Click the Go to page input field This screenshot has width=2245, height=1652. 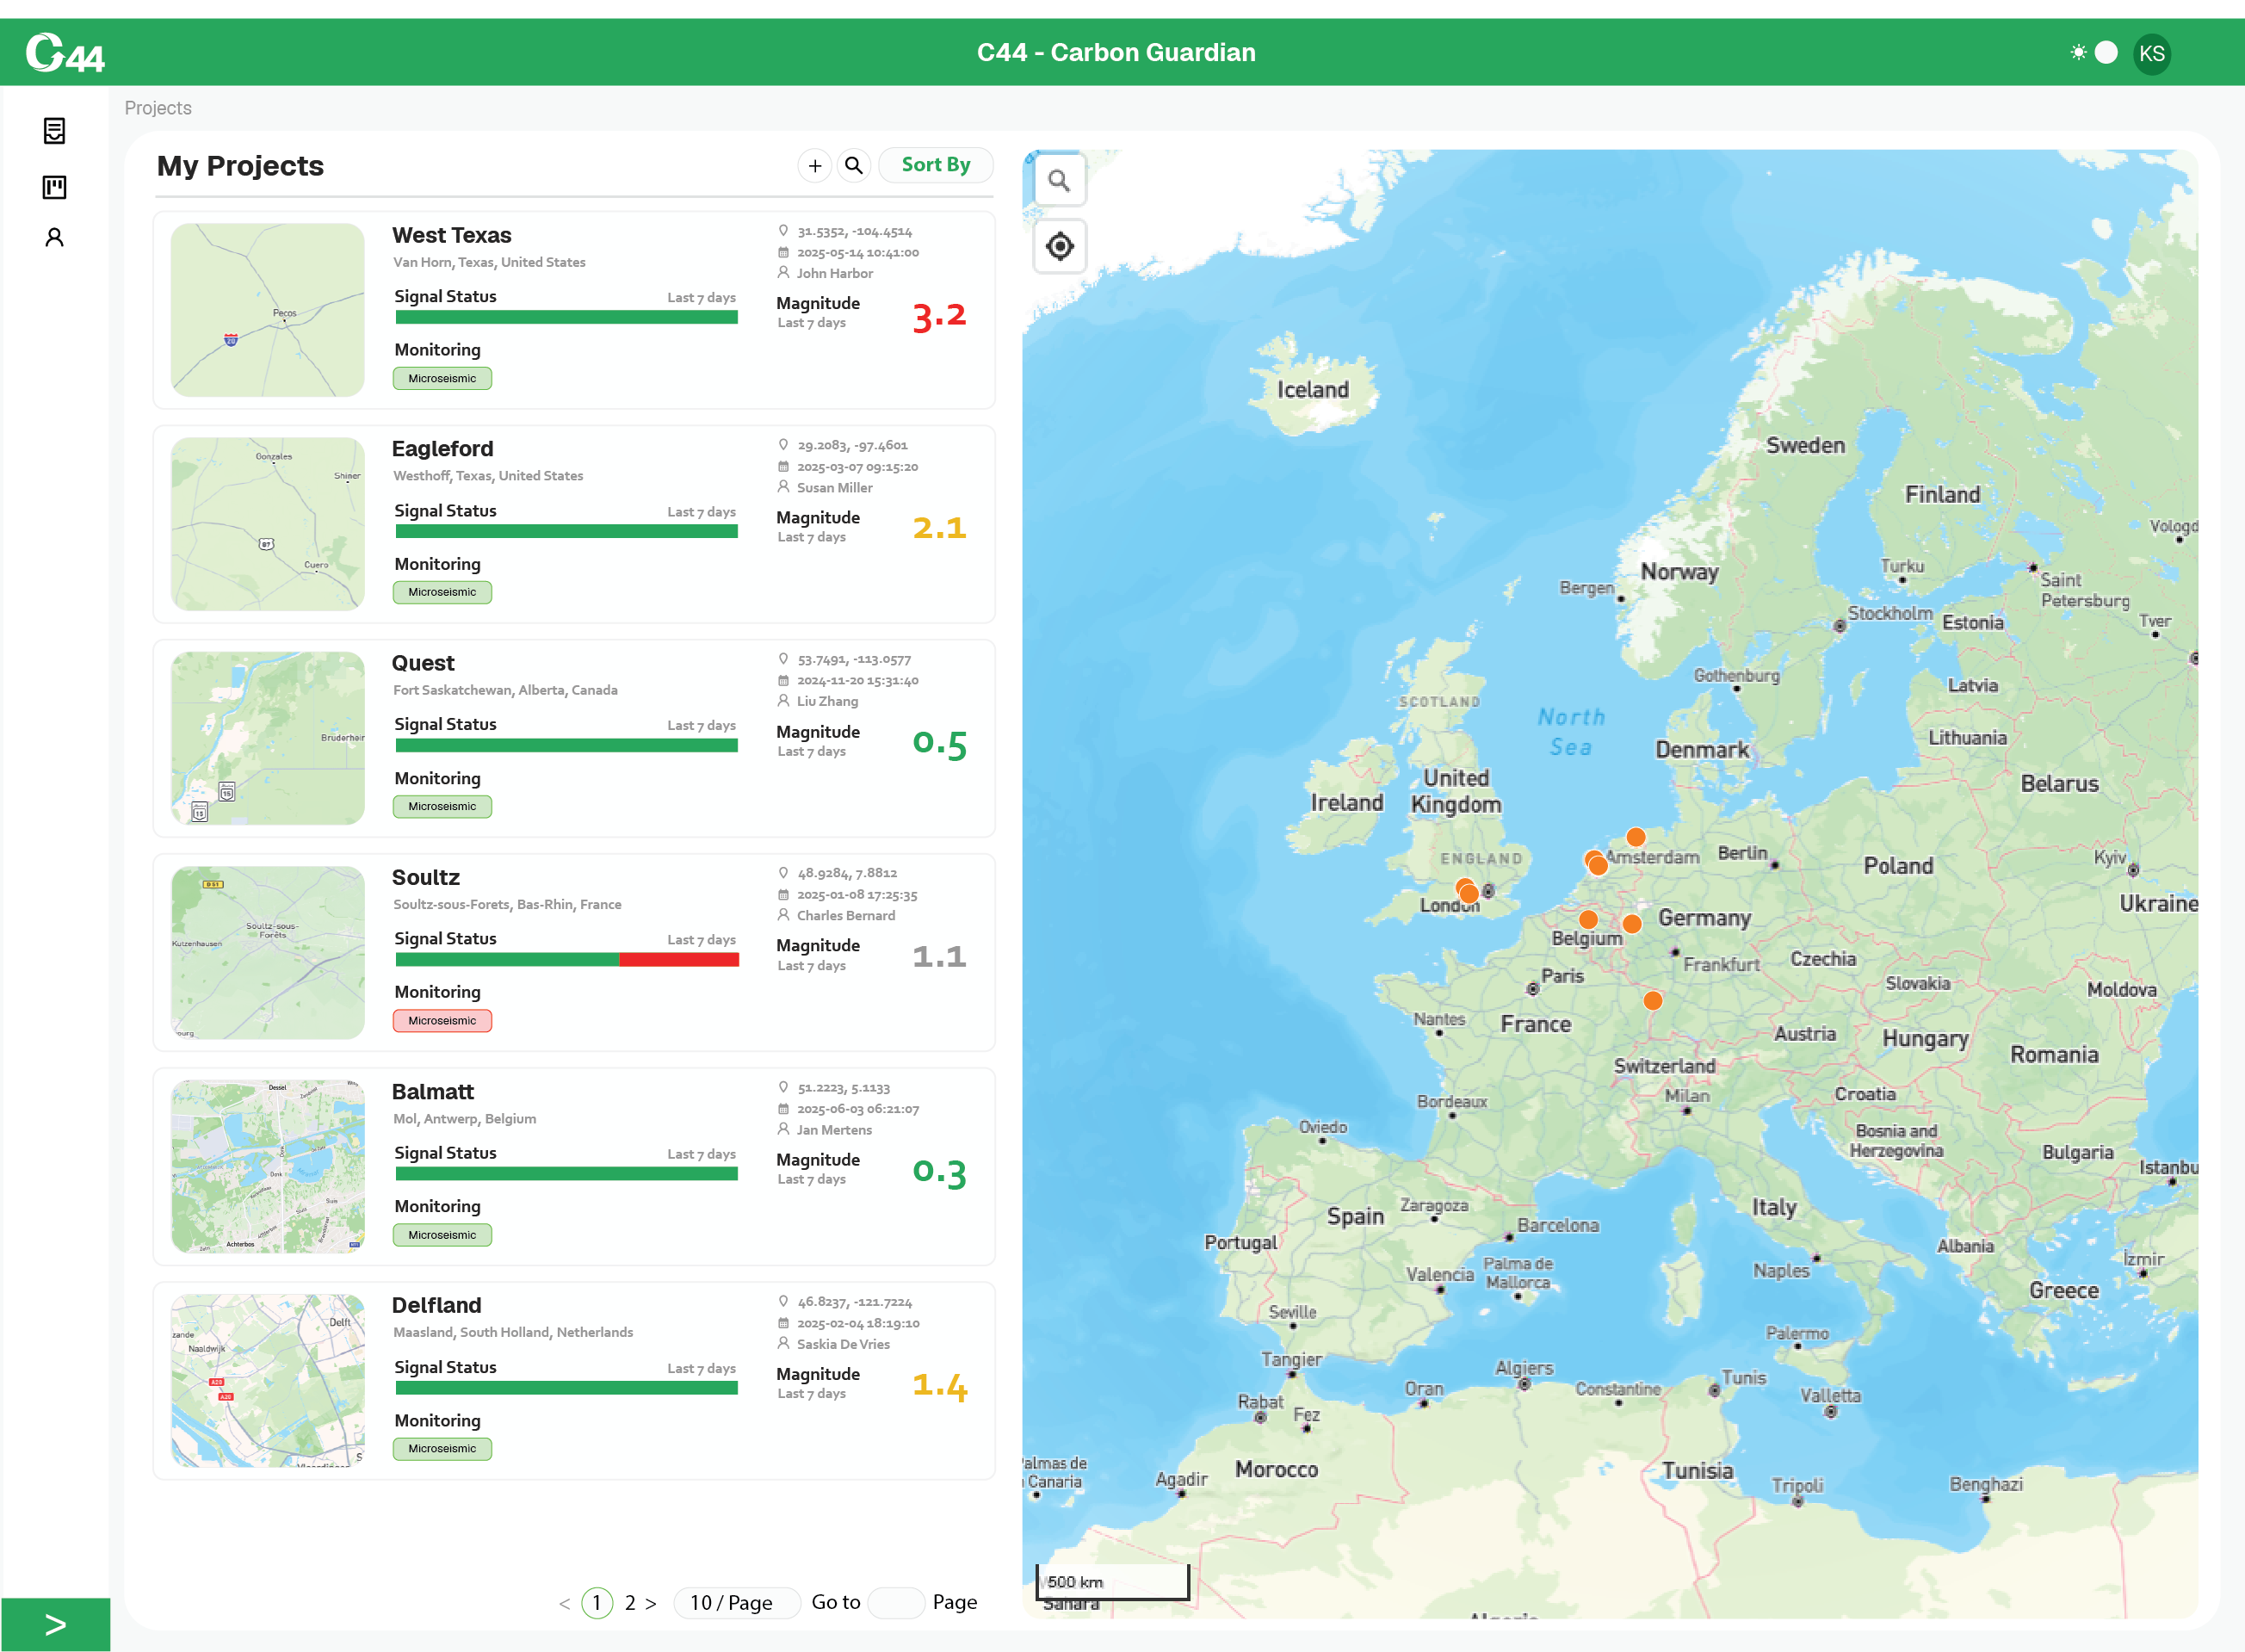tap(895, 1602)
